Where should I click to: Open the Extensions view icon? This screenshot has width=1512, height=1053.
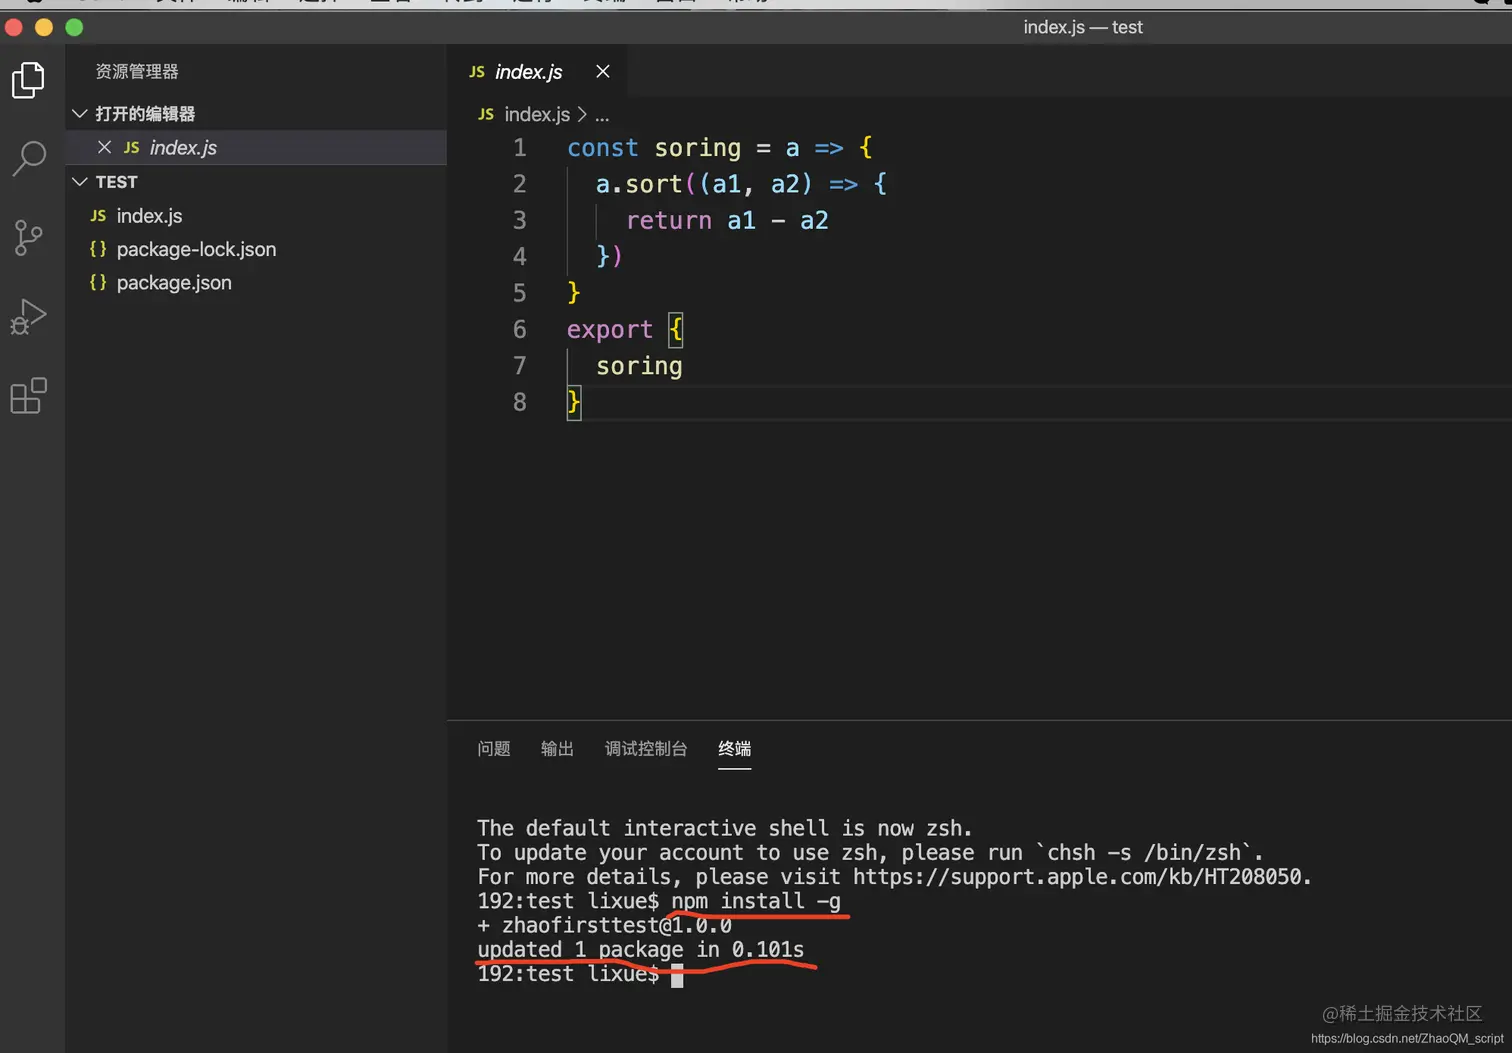click(x=28, y=396)
